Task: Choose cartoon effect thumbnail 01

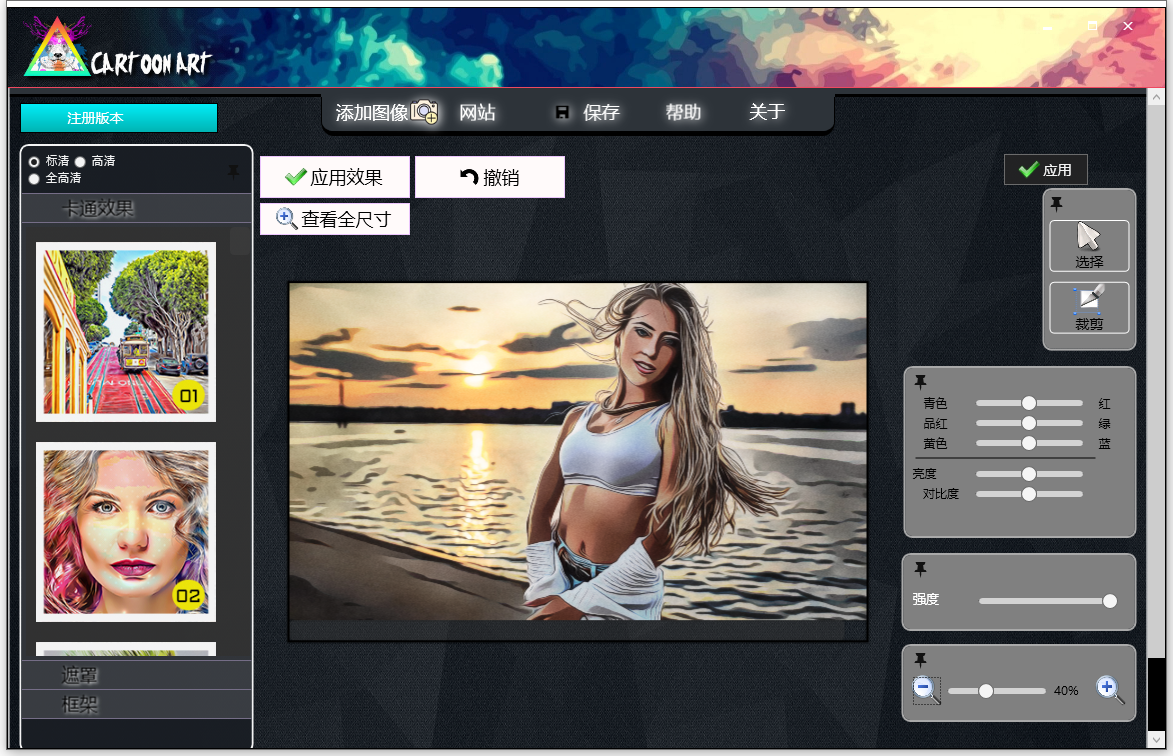Action: pos(126,332)
